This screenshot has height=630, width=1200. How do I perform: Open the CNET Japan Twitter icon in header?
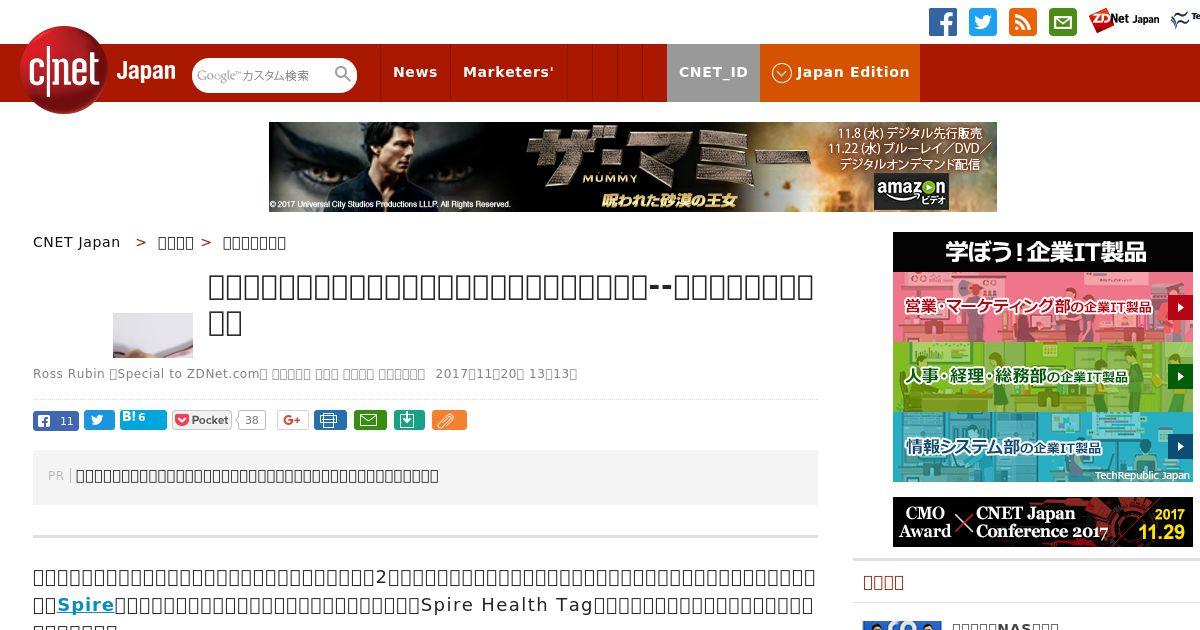click(x=983, y=22)
